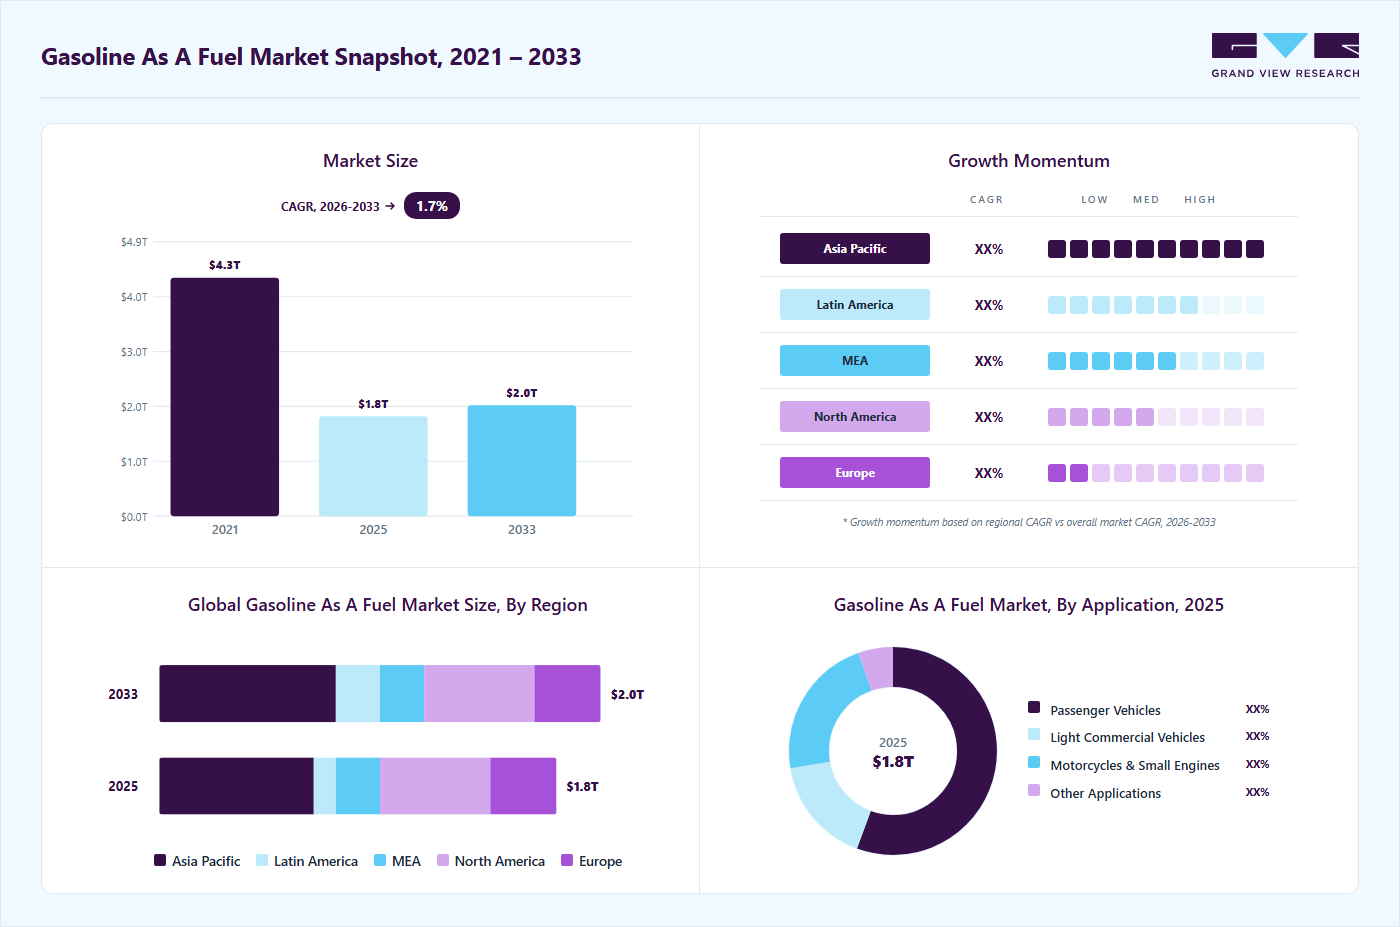Click the Motorcycles & Small Engines legend swatch
Viewport: 1400px width, 927px height.
(1034, 762)
